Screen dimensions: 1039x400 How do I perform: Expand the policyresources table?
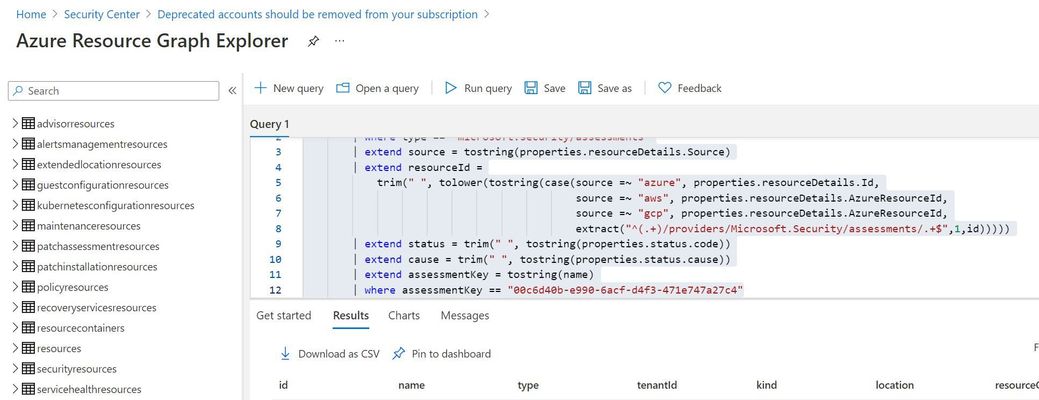point(15,287)
